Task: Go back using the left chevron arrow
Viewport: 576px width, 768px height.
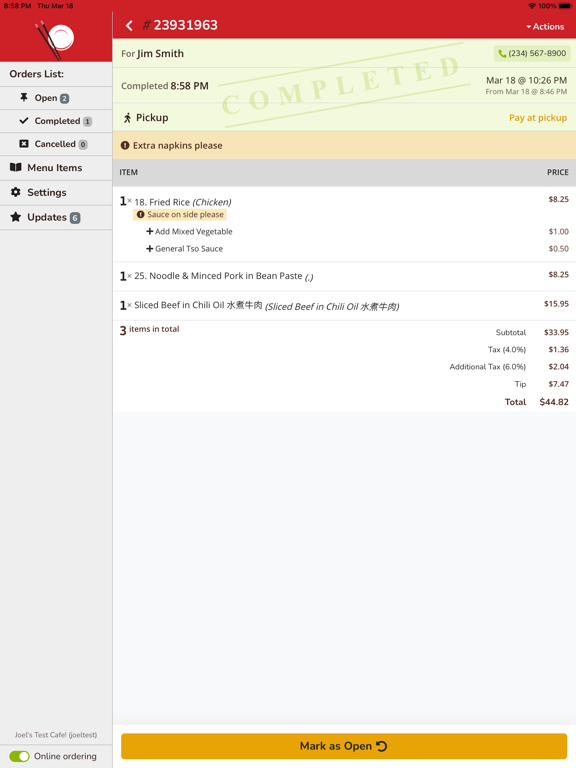Action: (129, 25)
